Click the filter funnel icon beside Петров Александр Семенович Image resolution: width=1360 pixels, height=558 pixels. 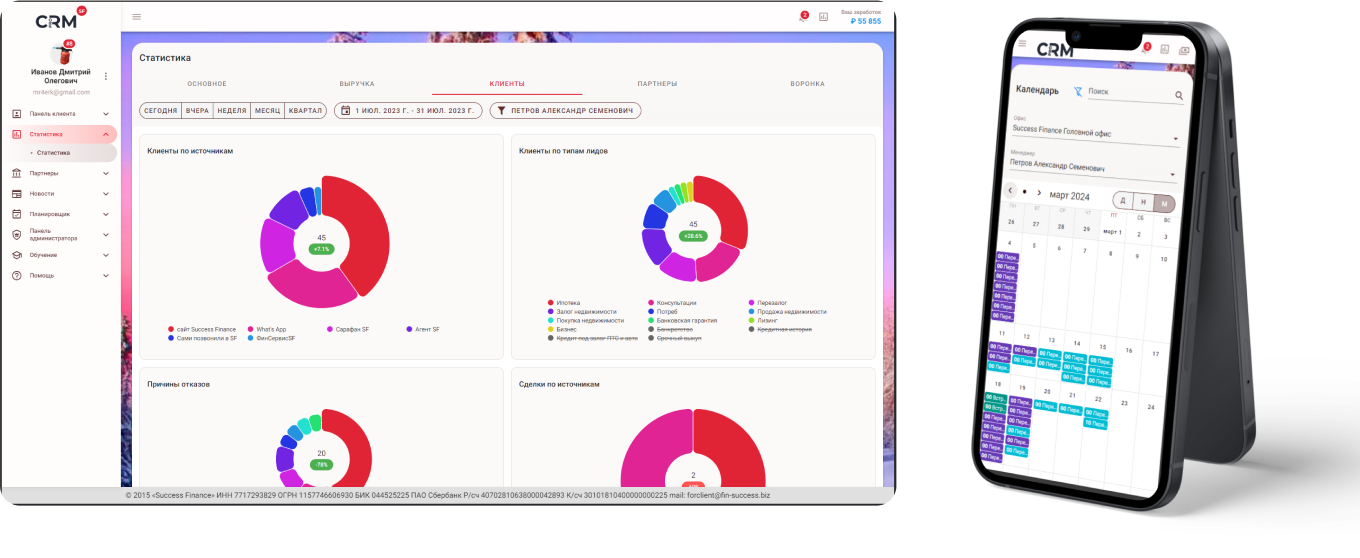[502, 111]
